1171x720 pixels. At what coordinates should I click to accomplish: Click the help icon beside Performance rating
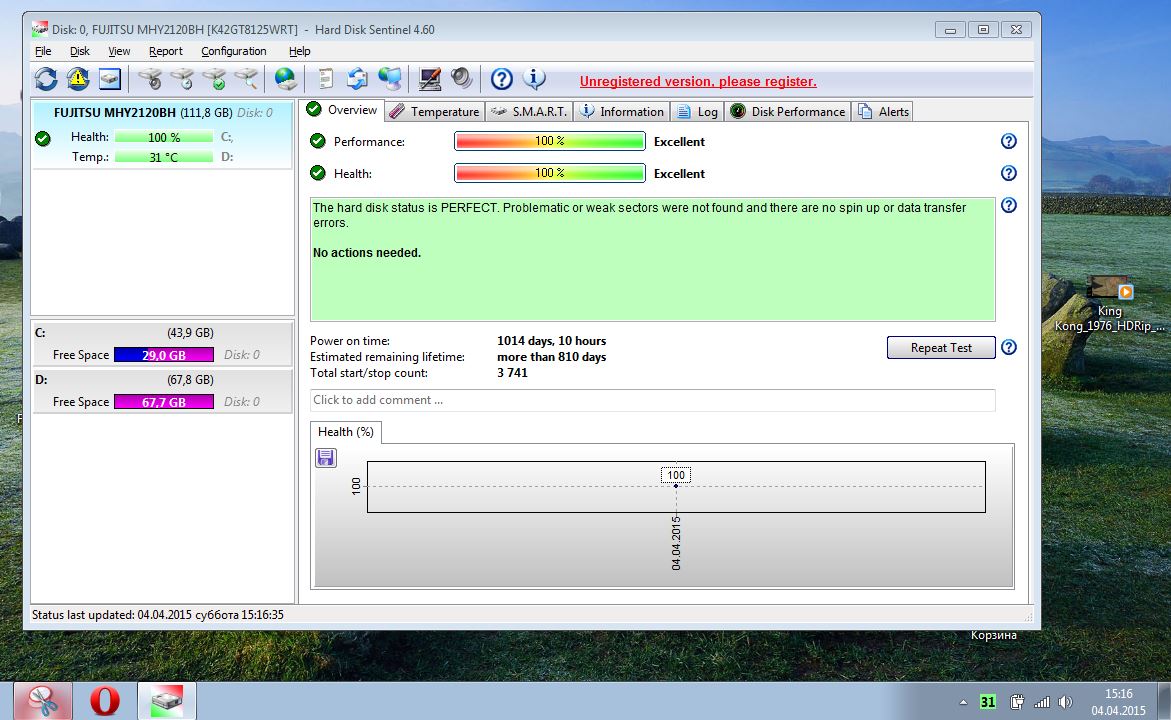(x=1008, y=141)
